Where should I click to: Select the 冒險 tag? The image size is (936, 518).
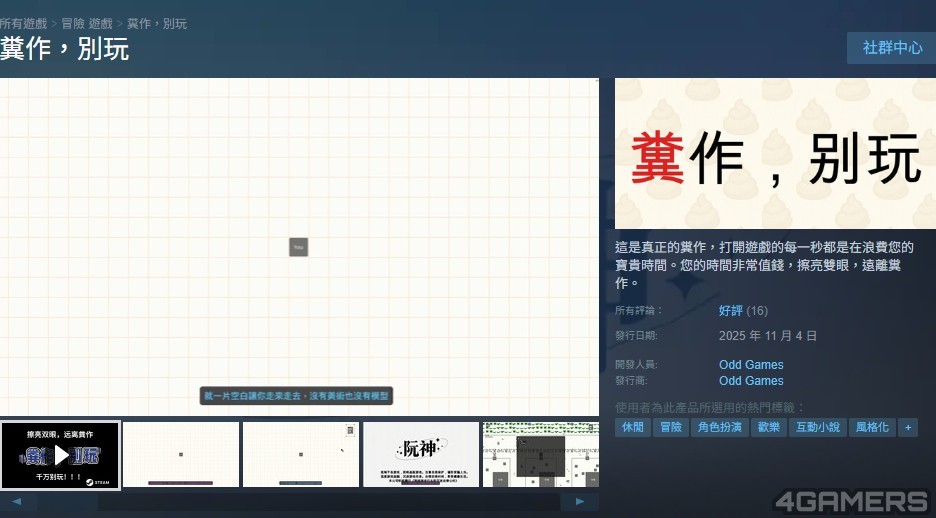[669, 427]
